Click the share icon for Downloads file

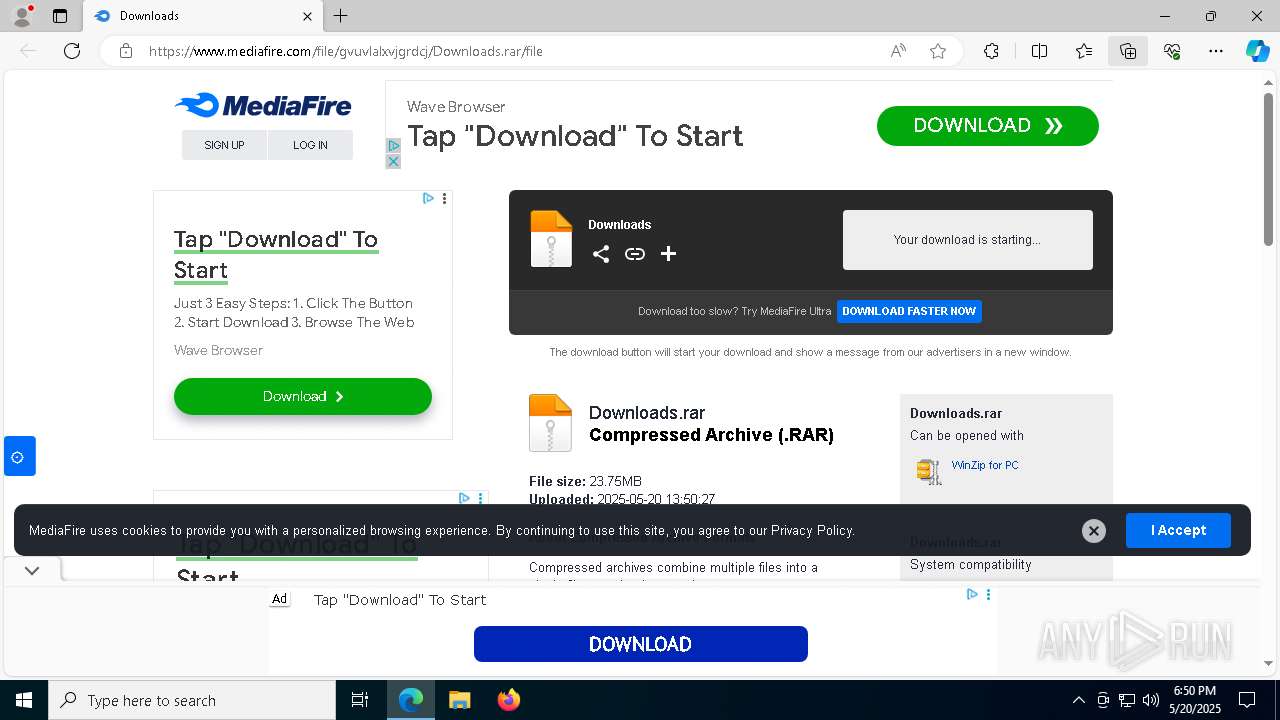coord(600,254)
